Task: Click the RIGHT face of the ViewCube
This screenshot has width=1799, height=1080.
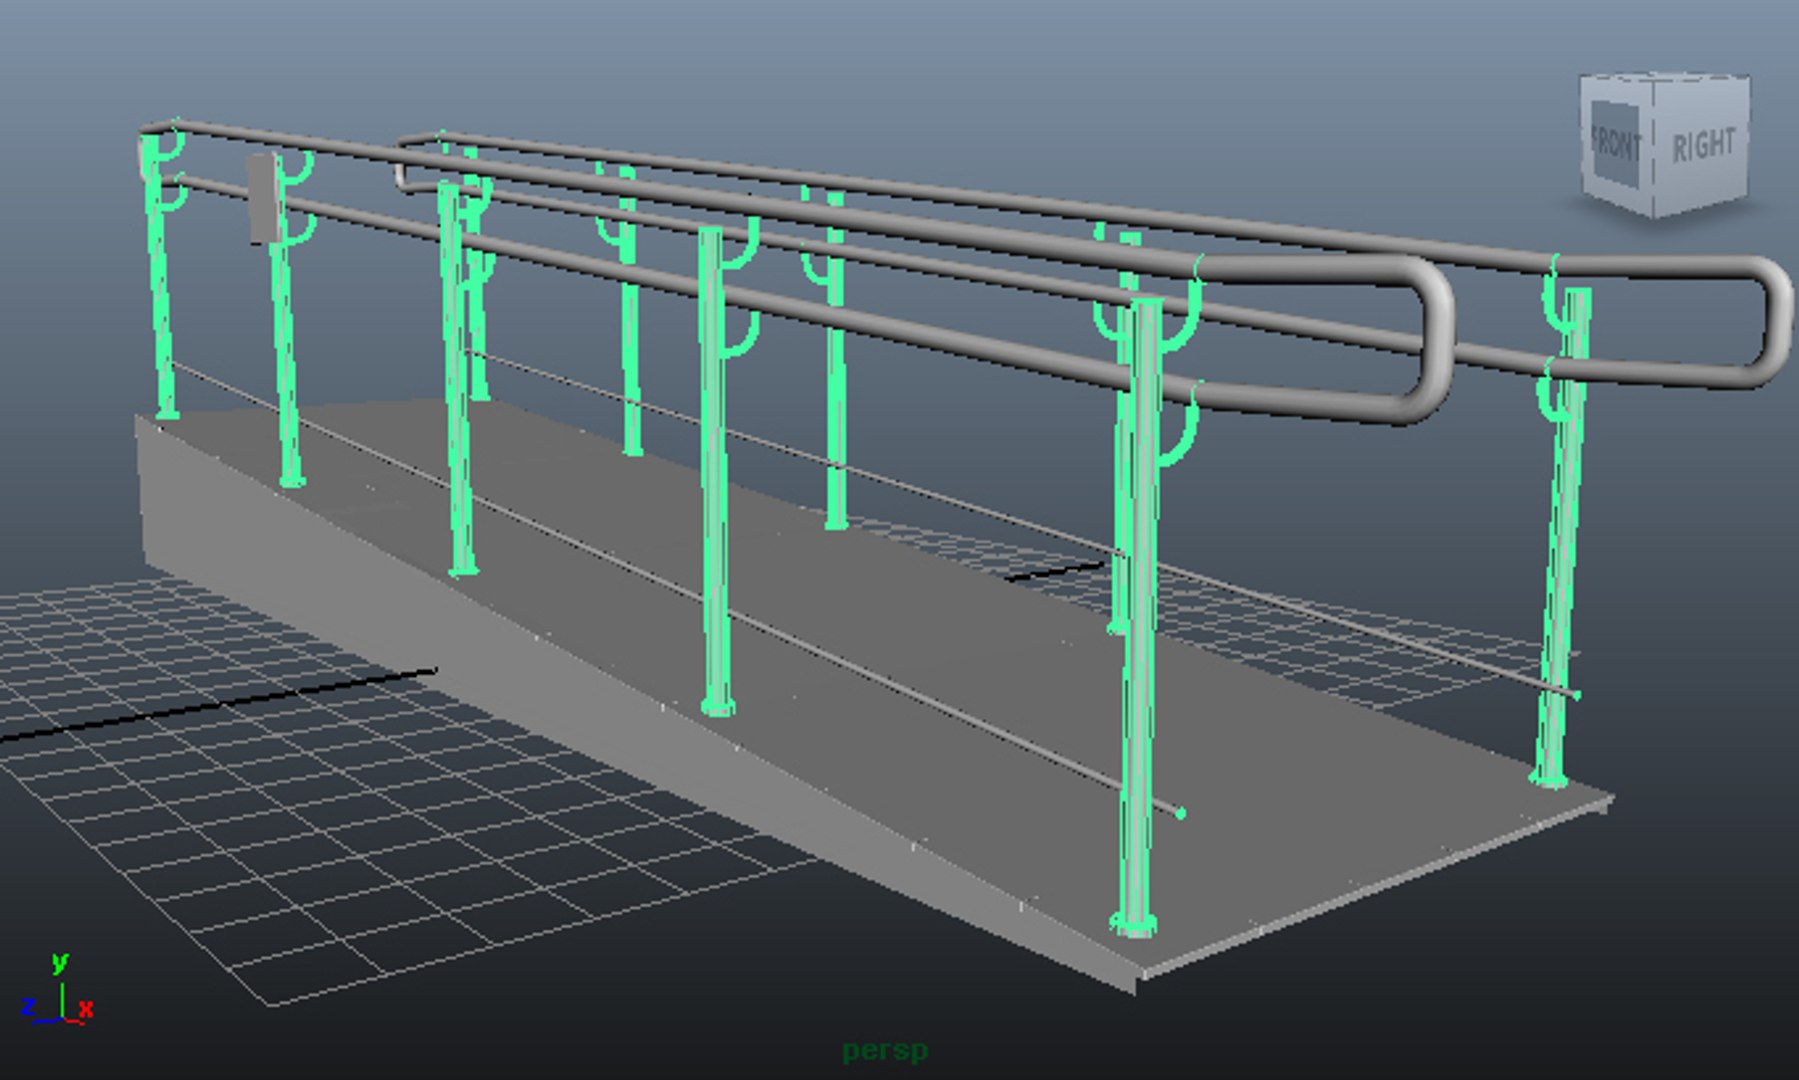Action: 1702,146
